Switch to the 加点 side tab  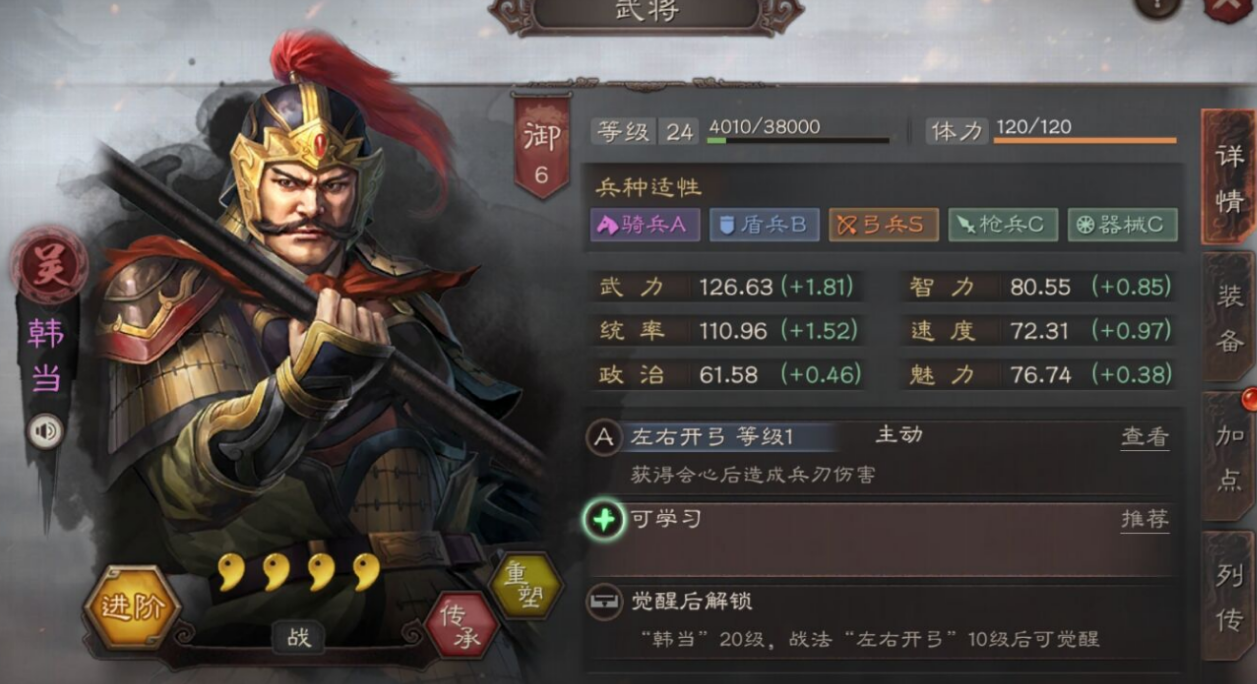pos(1229,456)
